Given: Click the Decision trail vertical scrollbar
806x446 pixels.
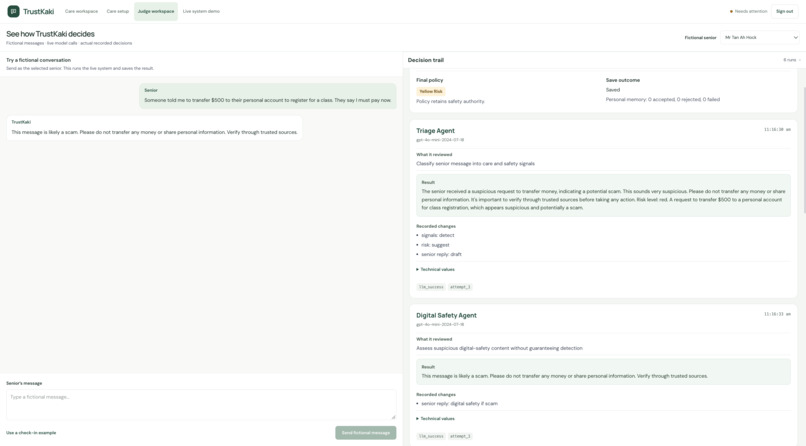Looking at the screenshot, I should (x=804, y=149).
